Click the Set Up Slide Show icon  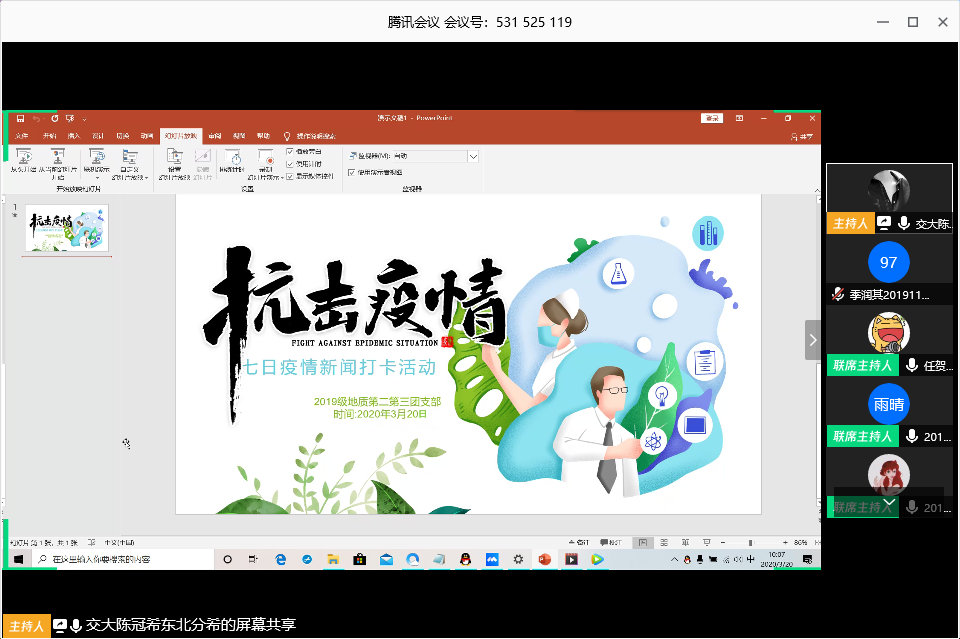pyautogui.click(x=174, y=157)
